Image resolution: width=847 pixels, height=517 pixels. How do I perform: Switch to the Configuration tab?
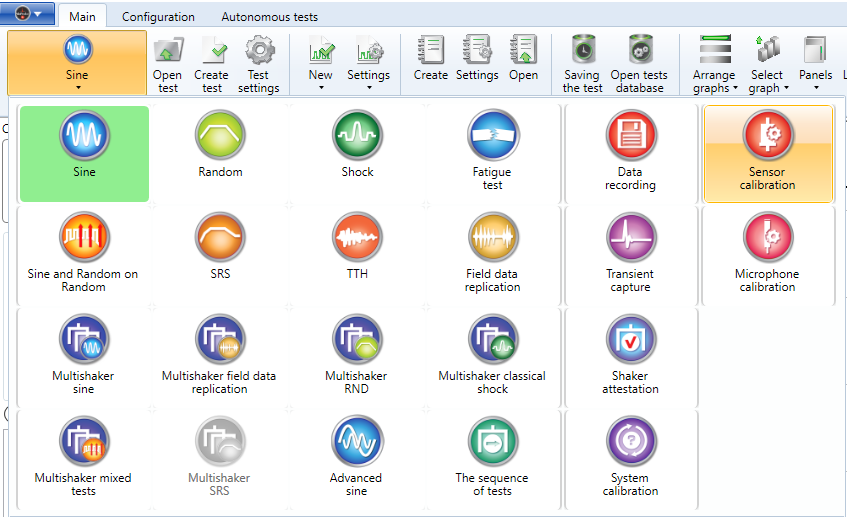[158, 17]
